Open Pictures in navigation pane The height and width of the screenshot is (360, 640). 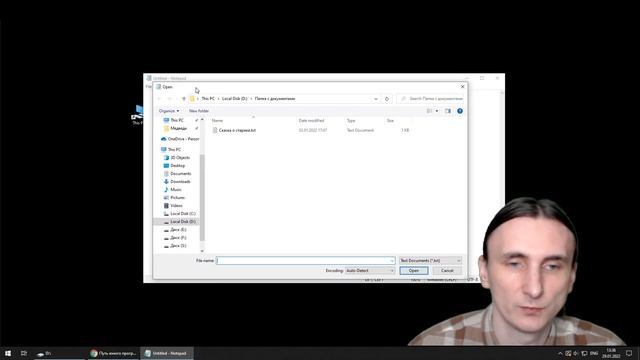(178, 198)
